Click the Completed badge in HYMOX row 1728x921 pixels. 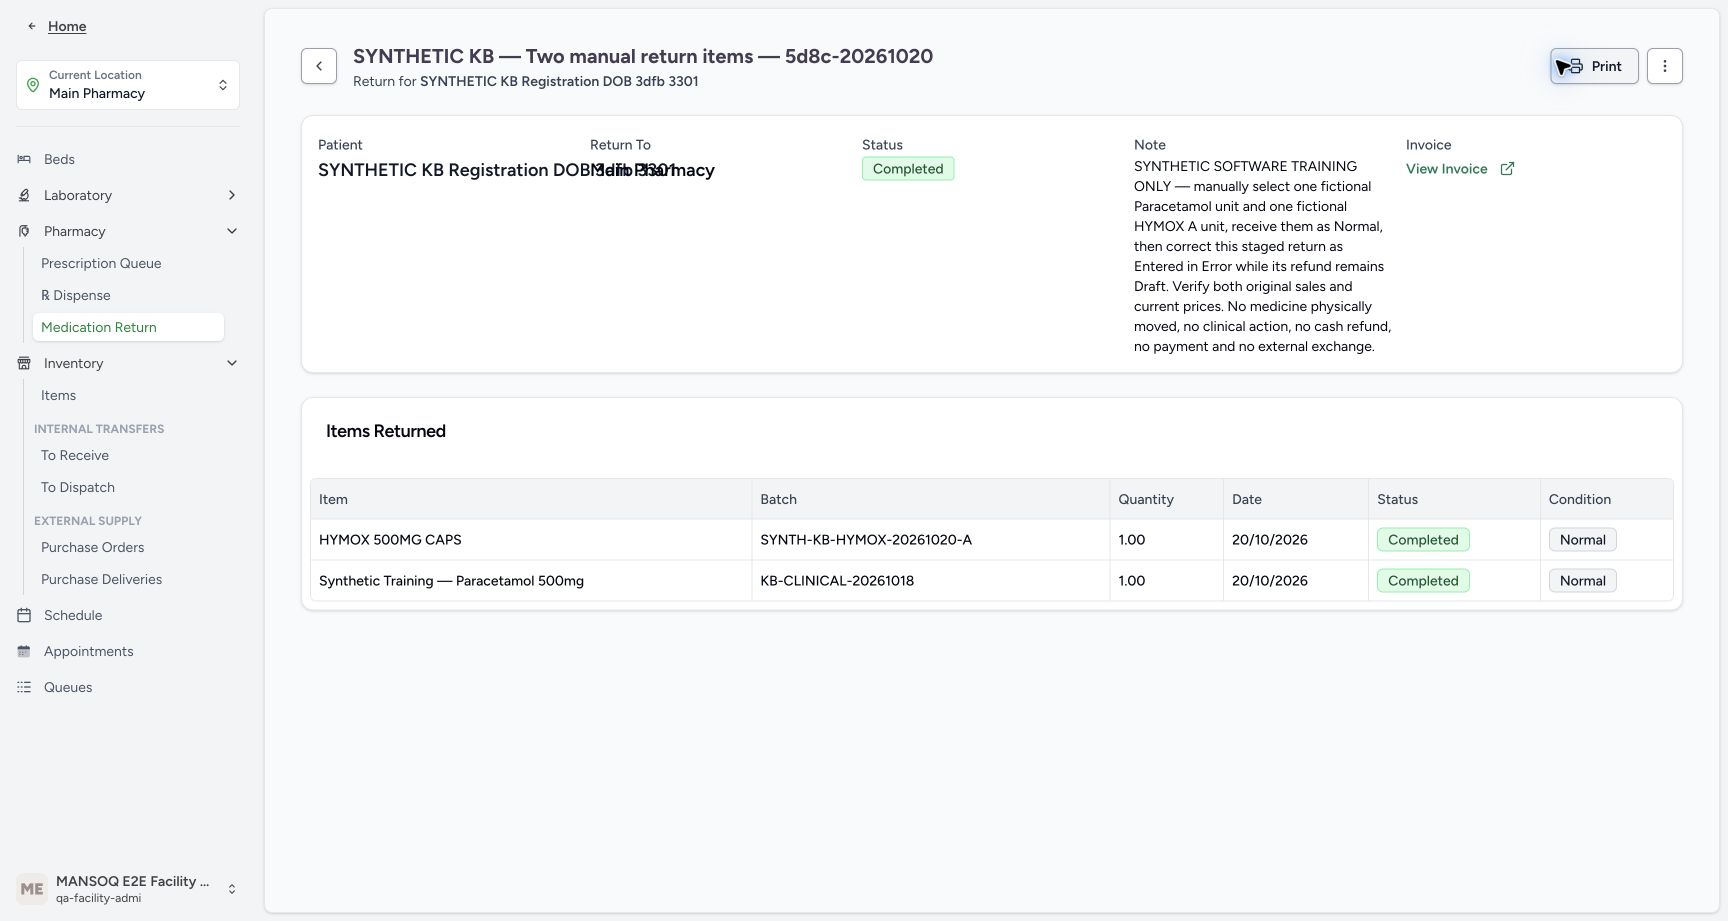pyautogui.click(x=1423, y=540)
